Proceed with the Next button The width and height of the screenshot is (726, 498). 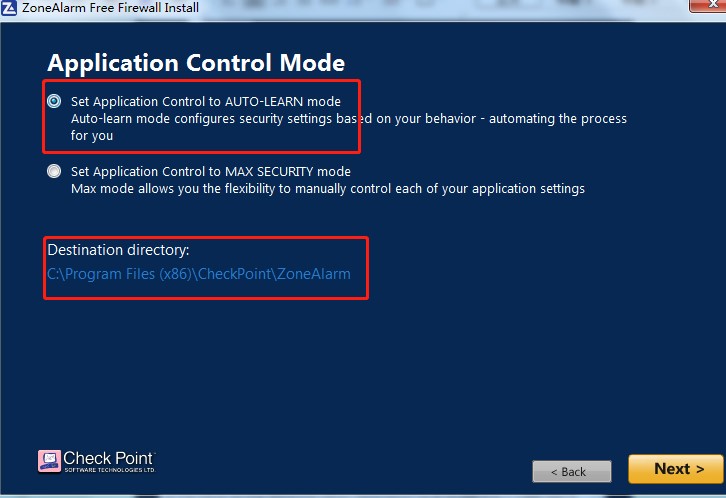[676, 469]
